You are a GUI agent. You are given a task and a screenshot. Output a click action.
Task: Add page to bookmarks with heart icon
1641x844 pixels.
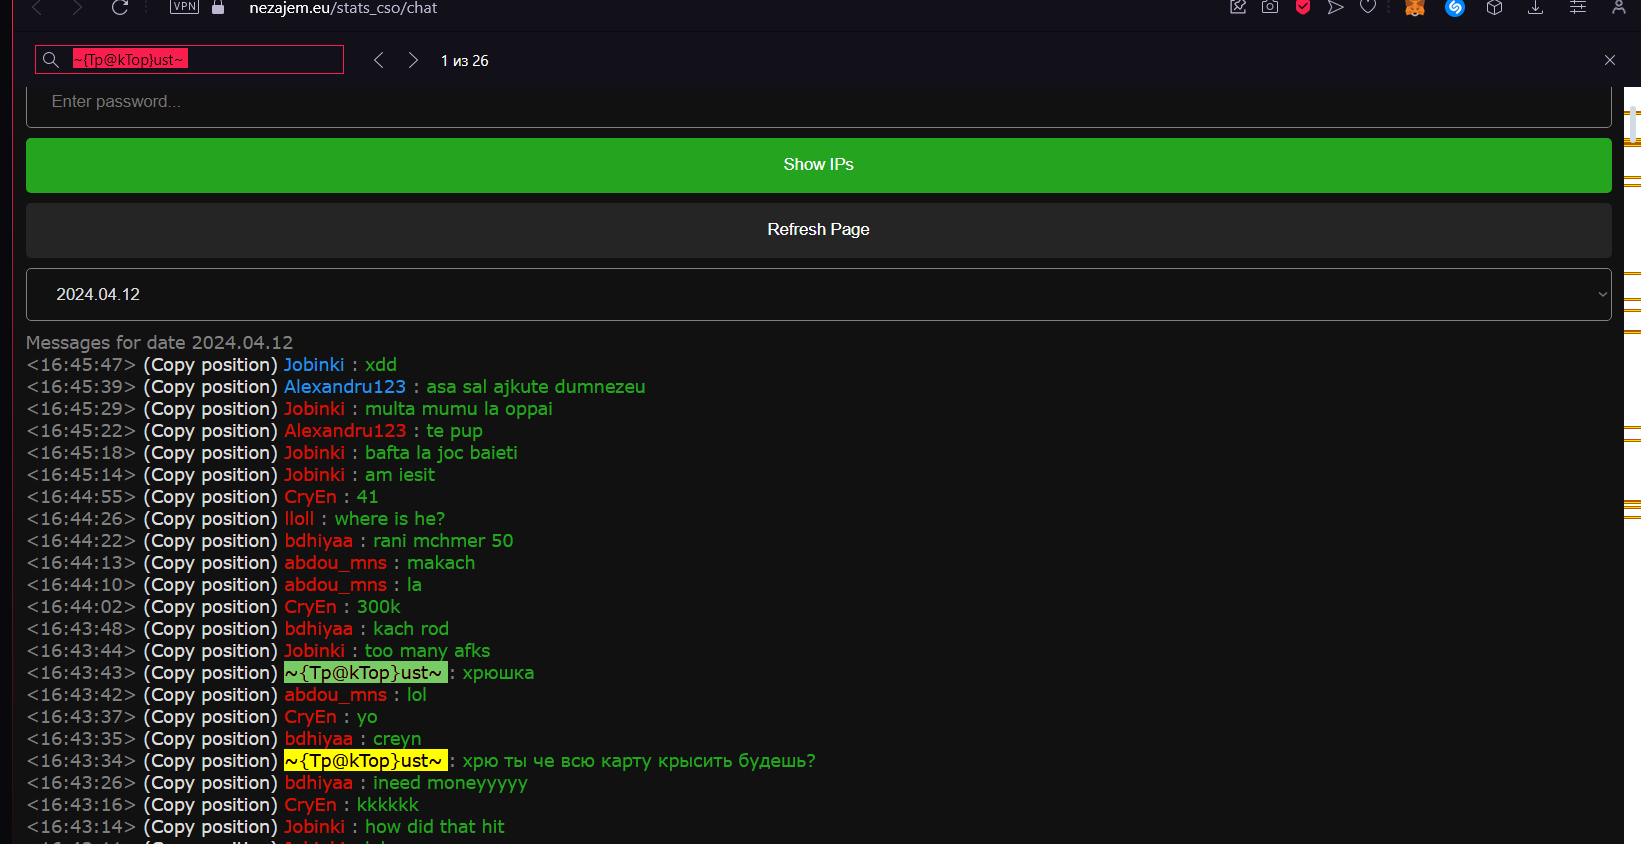click(x=1368, y=8)
